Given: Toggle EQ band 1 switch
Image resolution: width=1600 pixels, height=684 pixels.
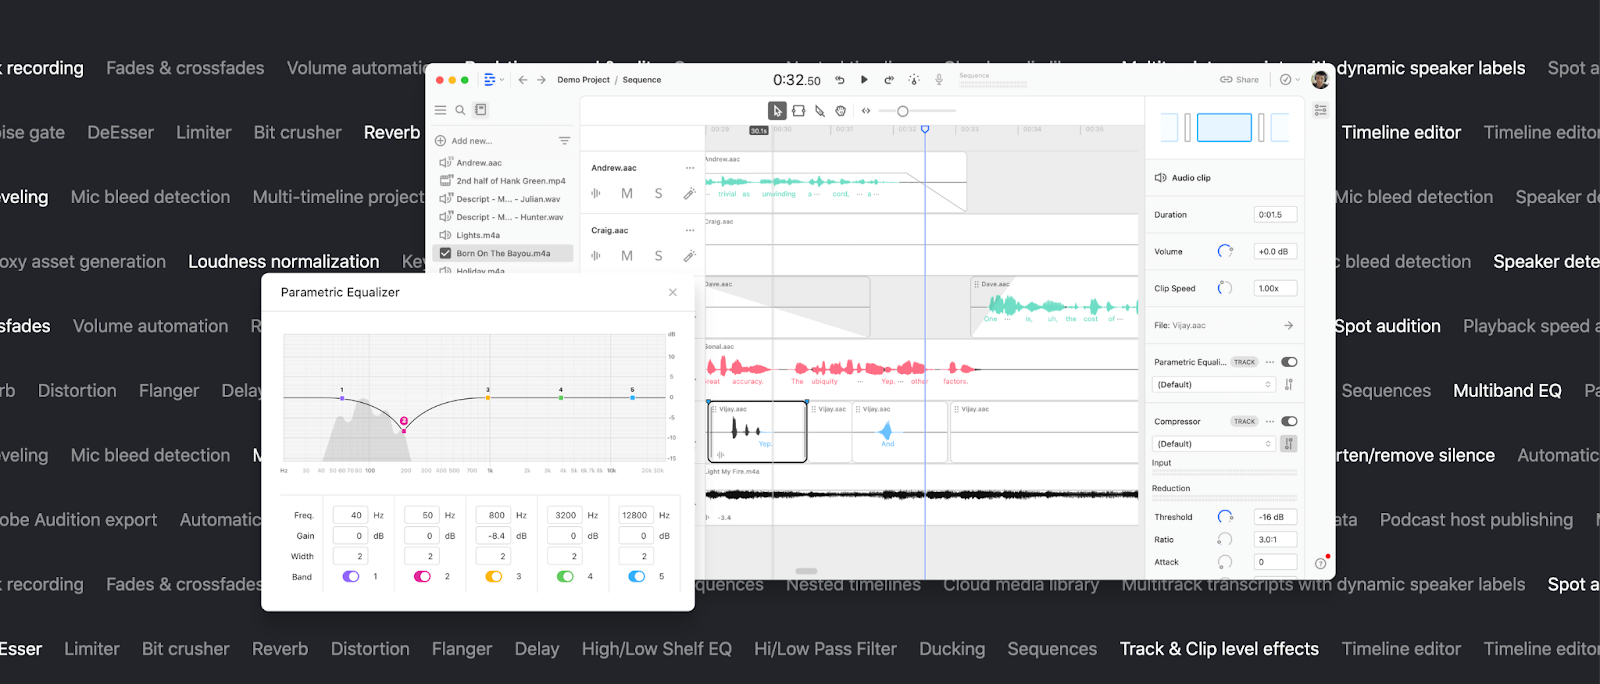Looking at the screenshot, I should coord(351,576).
